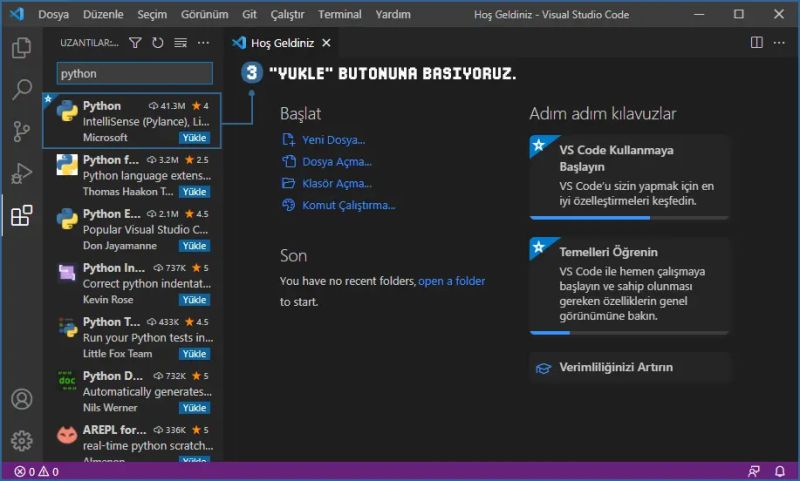Open editor more actions ellipsis
Screen dimensions: 800x481
pos(779,42)
